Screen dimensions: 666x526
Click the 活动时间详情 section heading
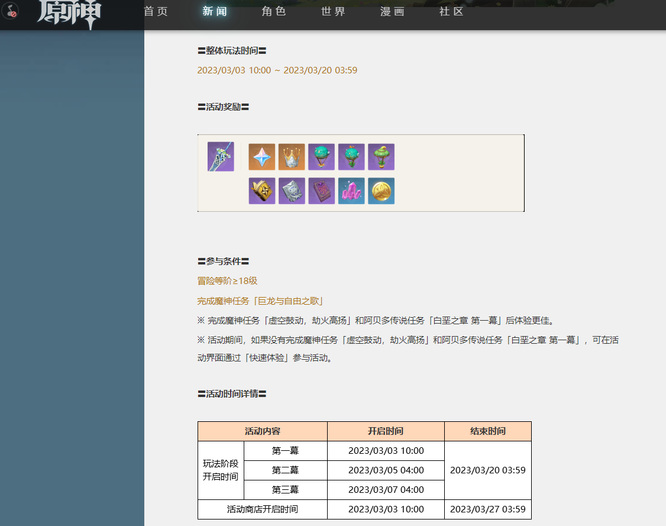click(232, 394)
